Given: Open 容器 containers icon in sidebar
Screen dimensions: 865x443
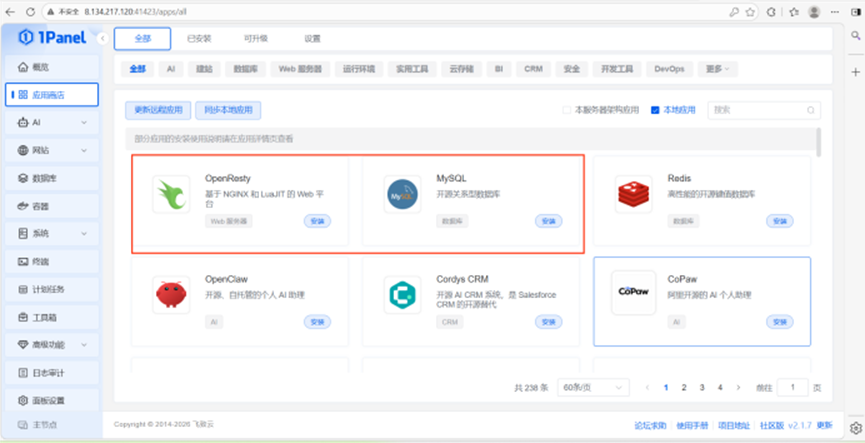Looking at the screenshot, I should point(23,206).
